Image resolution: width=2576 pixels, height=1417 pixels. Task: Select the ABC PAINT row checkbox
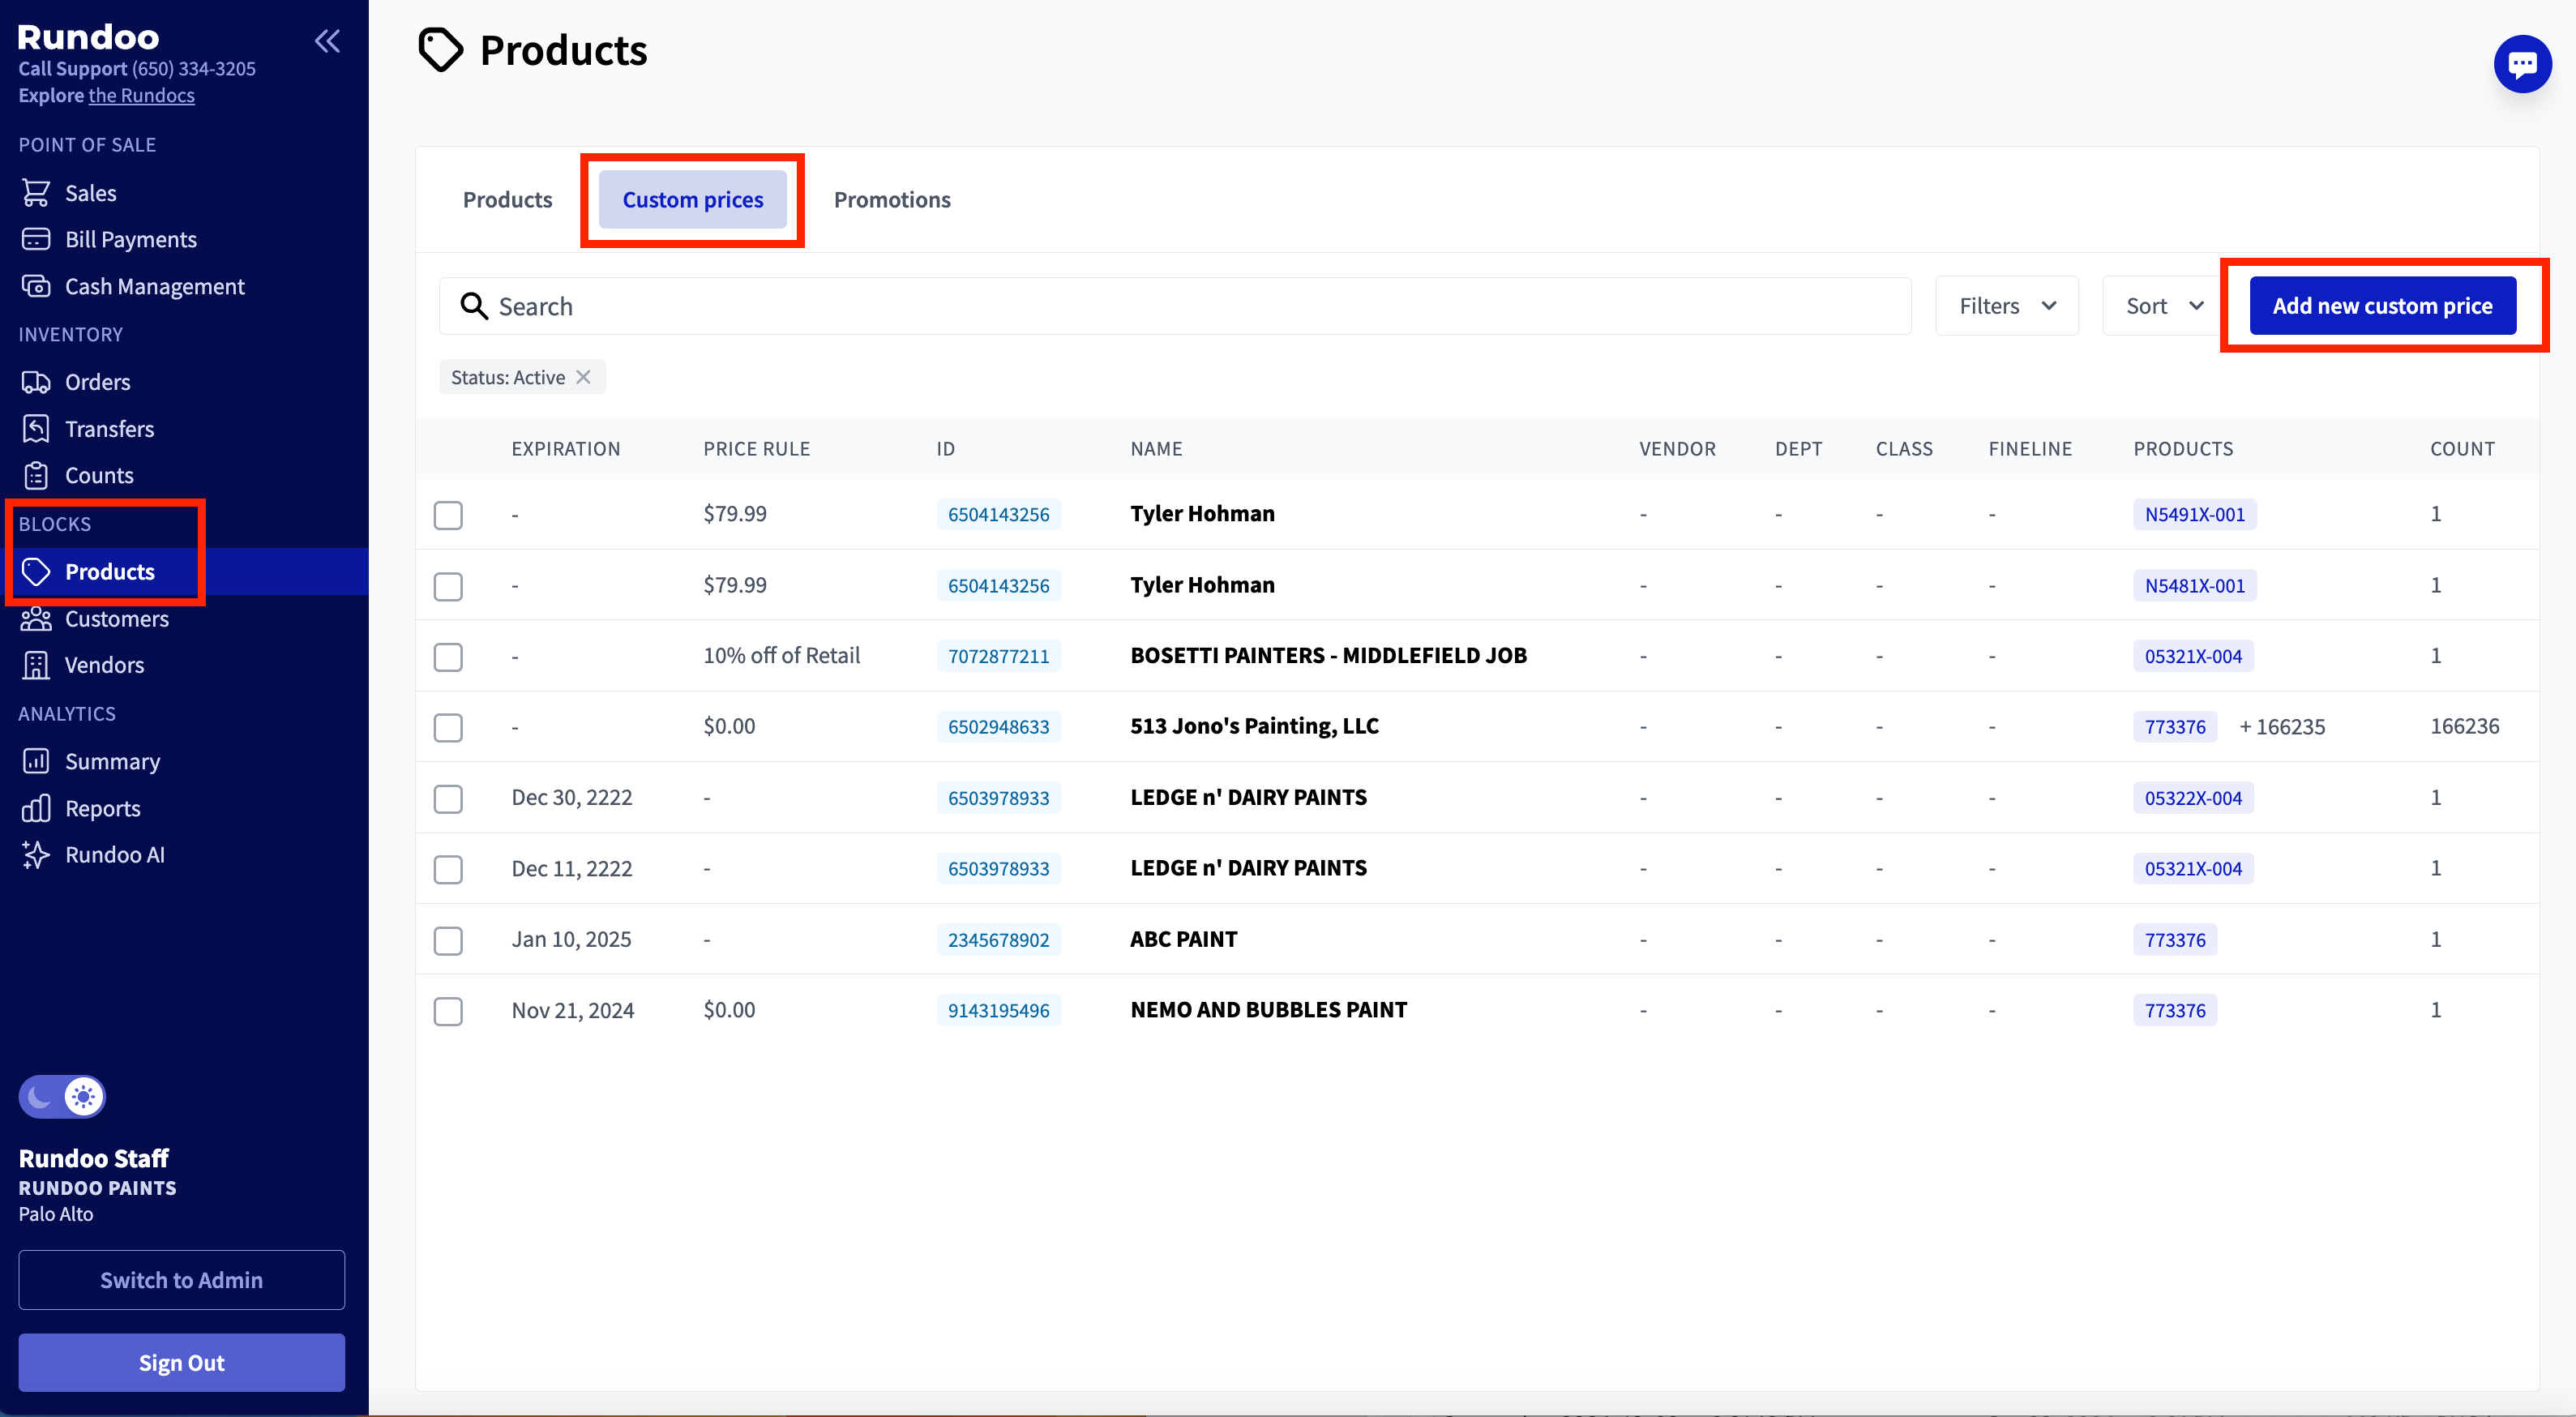click(x=448, y=940)
